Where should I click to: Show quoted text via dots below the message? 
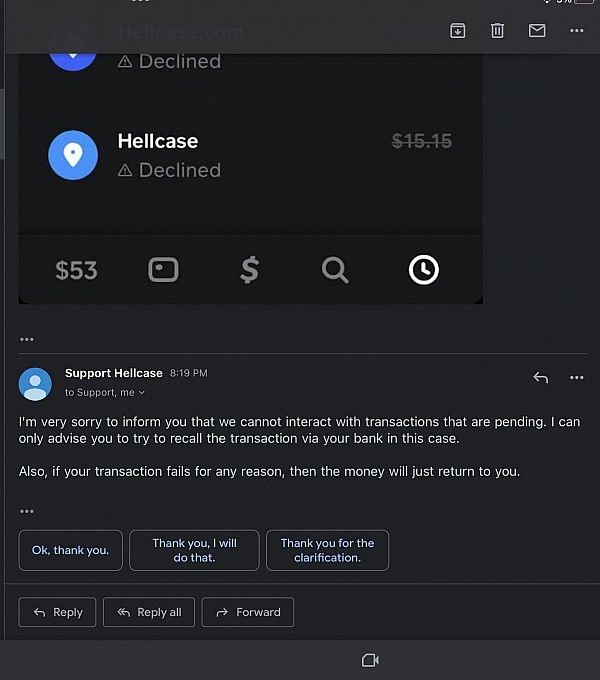point(27,511)
